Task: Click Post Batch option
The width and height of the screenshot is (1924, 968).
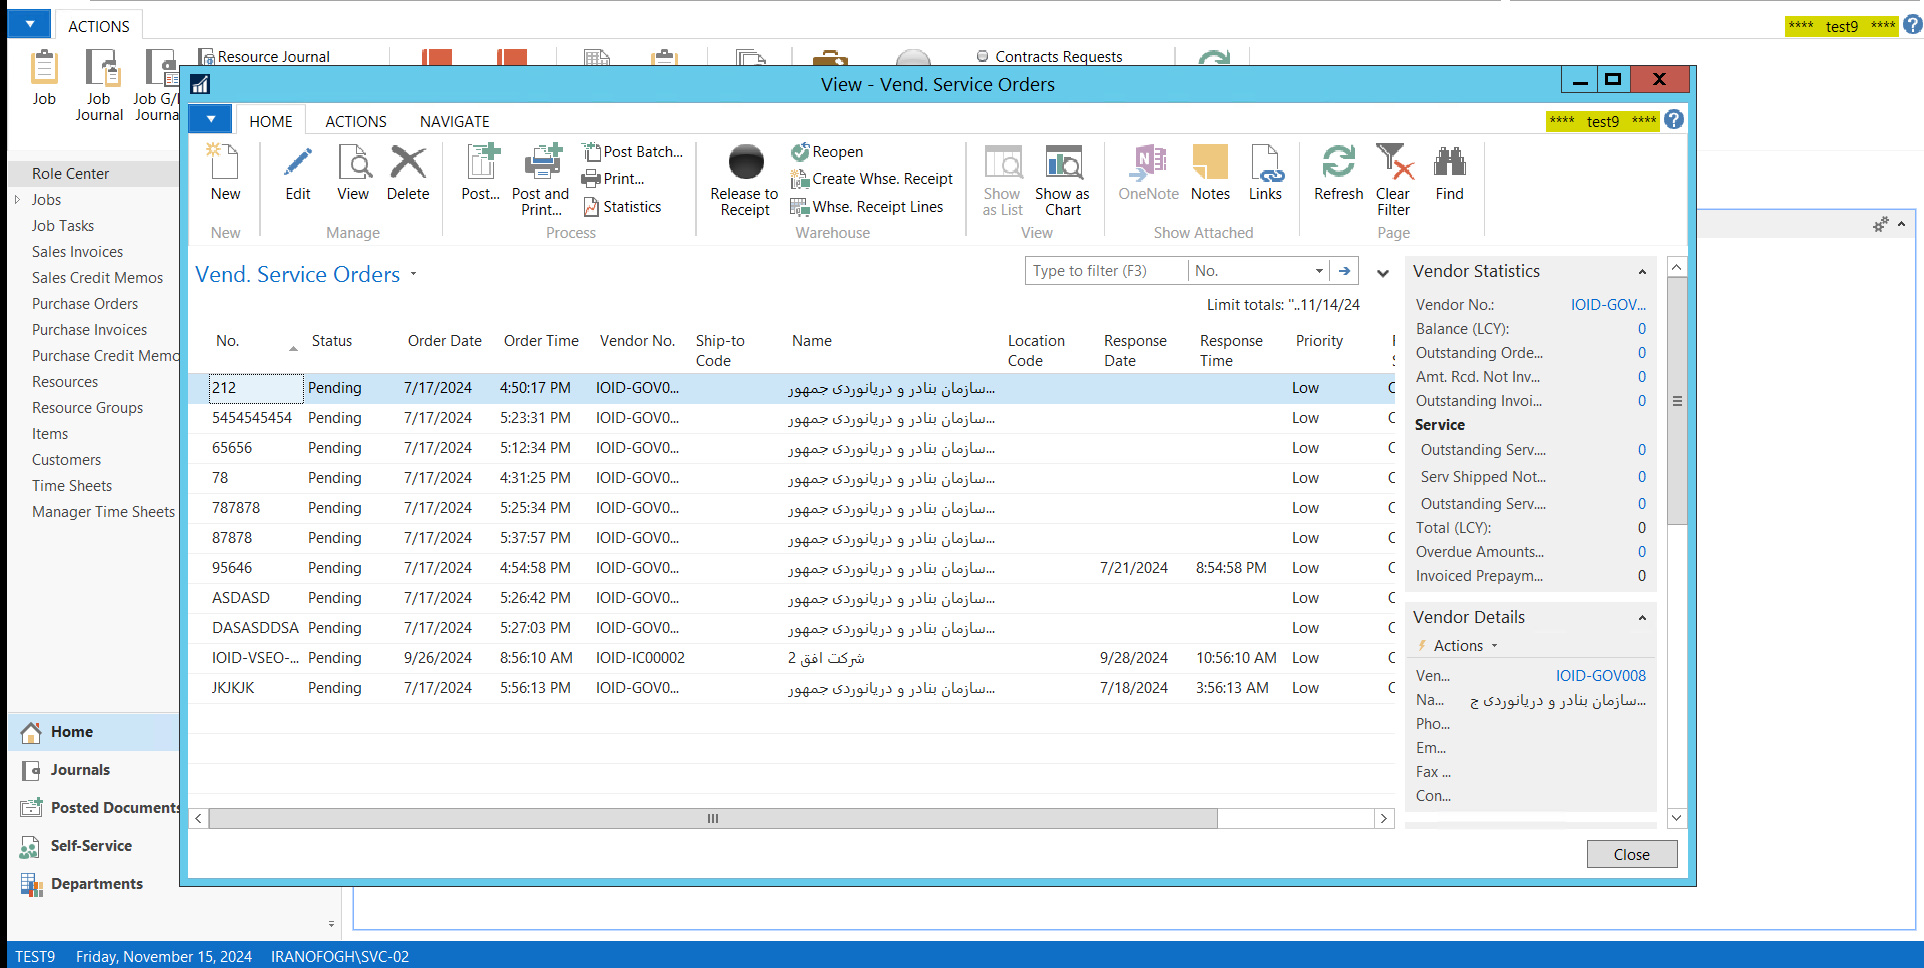Action: click(633, 152)
